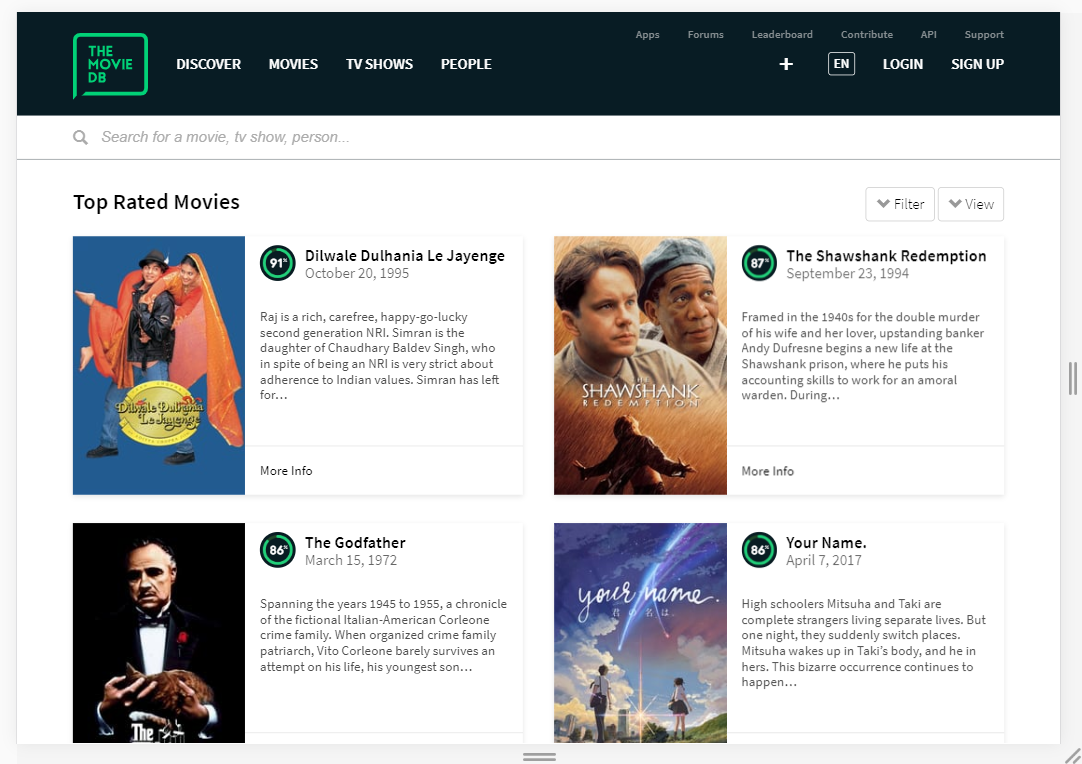Image resolution: width=1082 pixels, height=764 pixels.
Task: Open the Filter dropdown
Action: (900, 204)
